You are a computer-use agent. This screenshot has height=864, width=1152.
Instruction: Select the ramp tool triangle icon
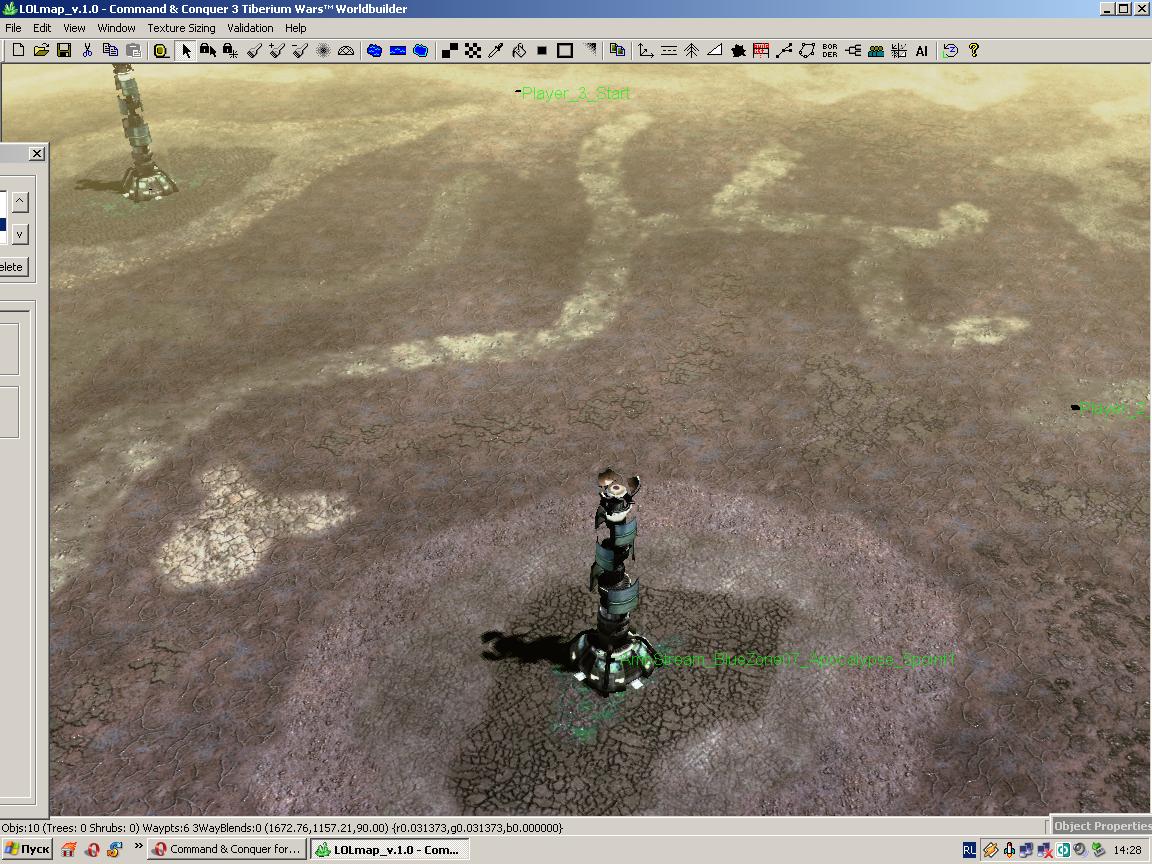(x=714, y=51)
